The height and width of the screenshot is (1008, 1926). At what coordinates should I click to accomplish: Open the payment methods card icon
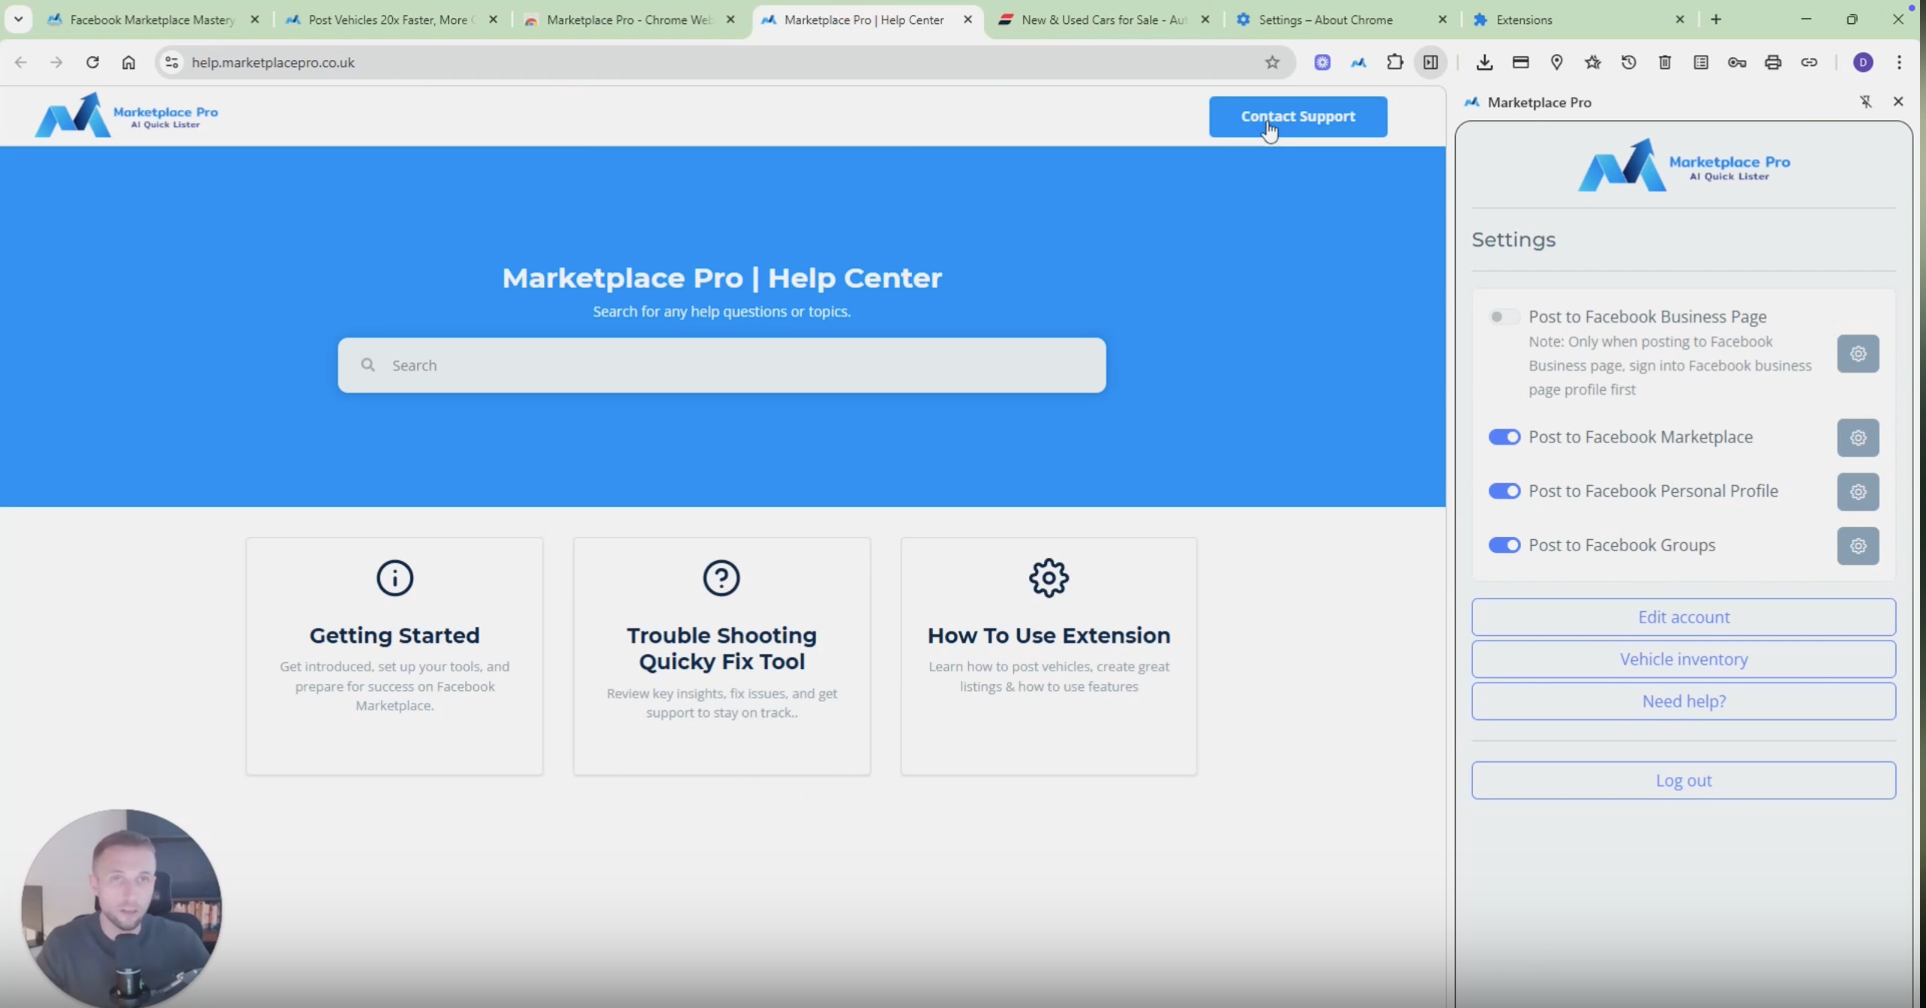pos(1520,62)
